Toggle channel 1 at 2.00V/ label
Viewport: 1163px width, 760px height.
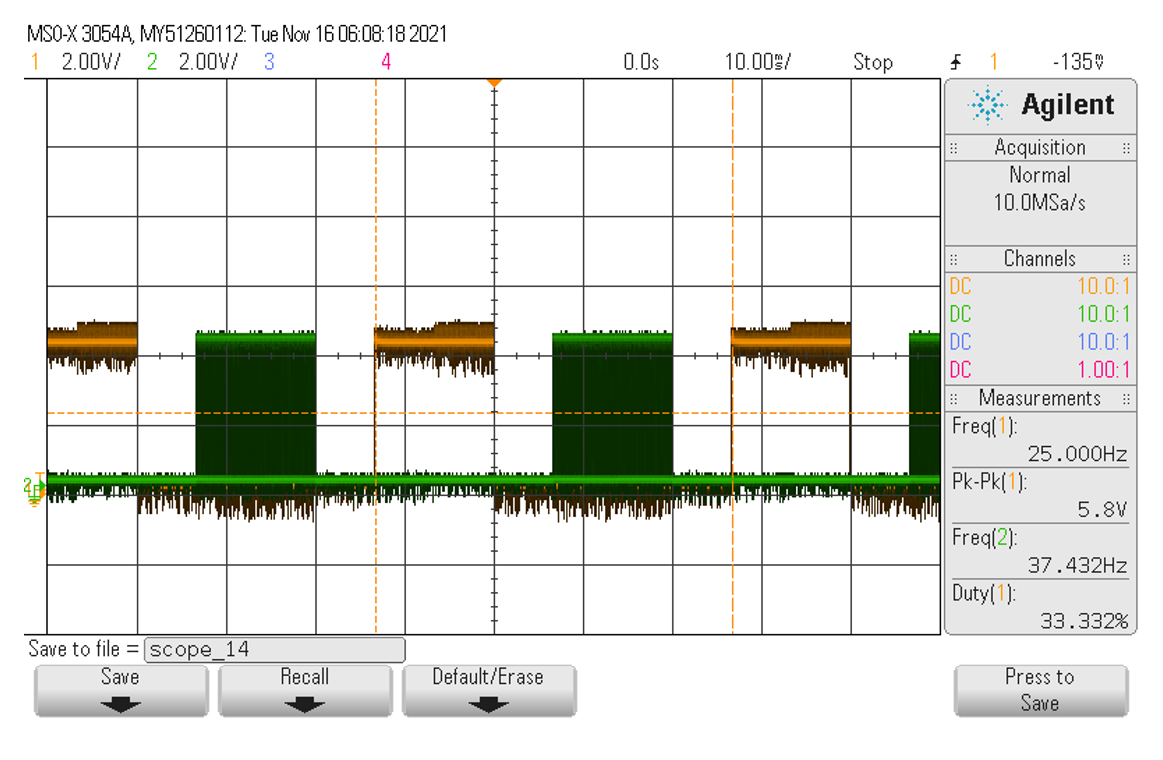(x=78, y=62)
